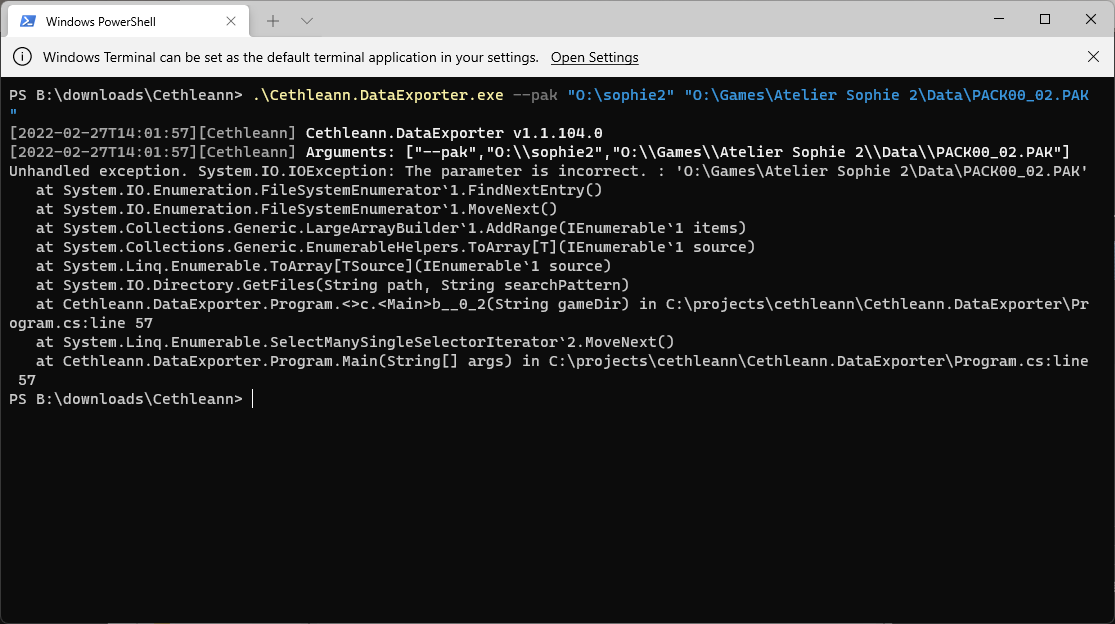This screenshot has width=1115, height=624.
Task: Close the Windows Terminal window
Action: (1091, 19)
